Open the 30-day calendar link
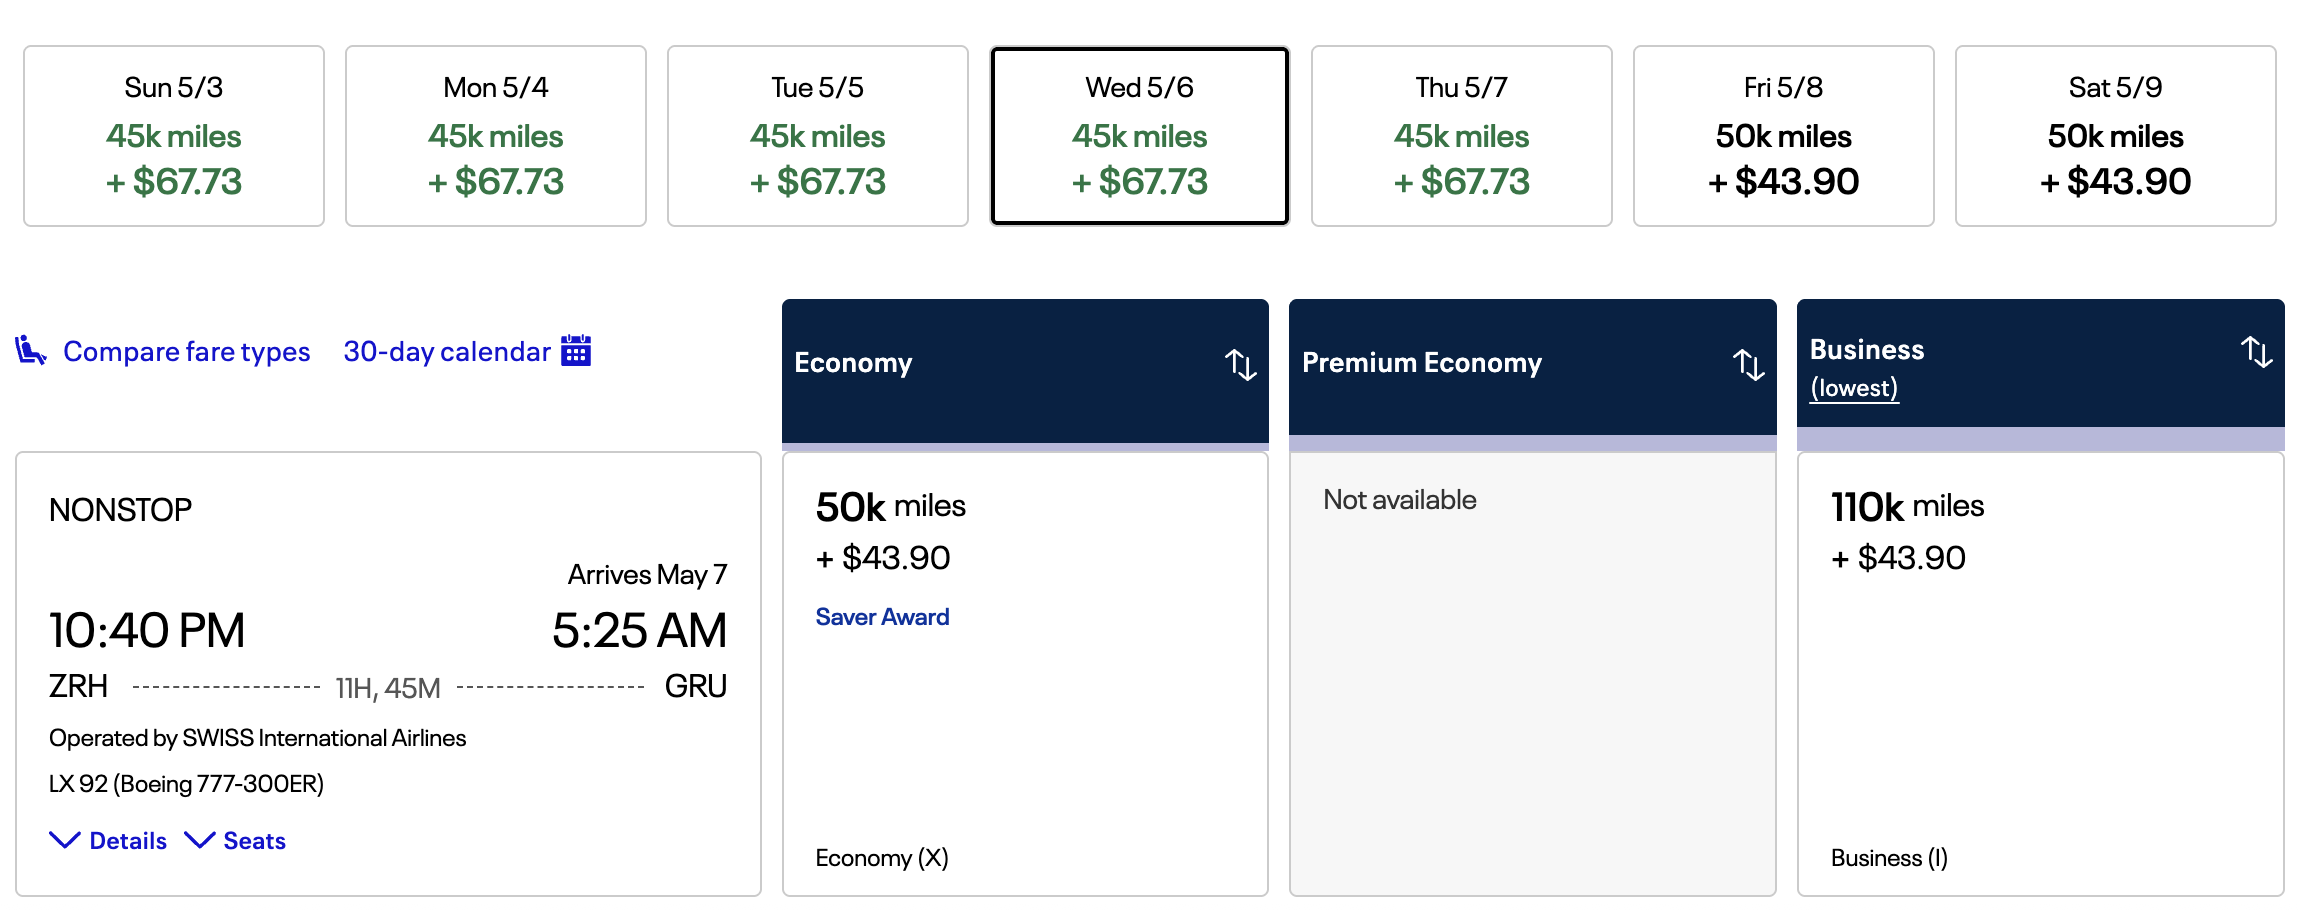2298x910 pixels. pos(447,352)
